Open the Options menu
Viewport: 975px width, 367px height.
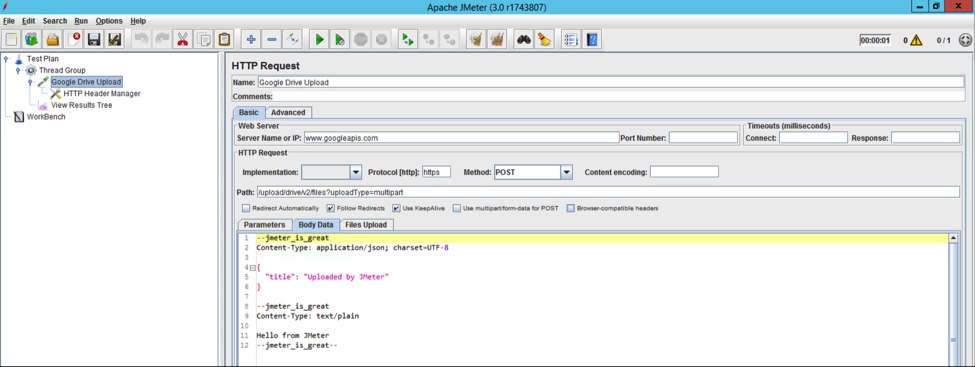[x=109, y=21]
